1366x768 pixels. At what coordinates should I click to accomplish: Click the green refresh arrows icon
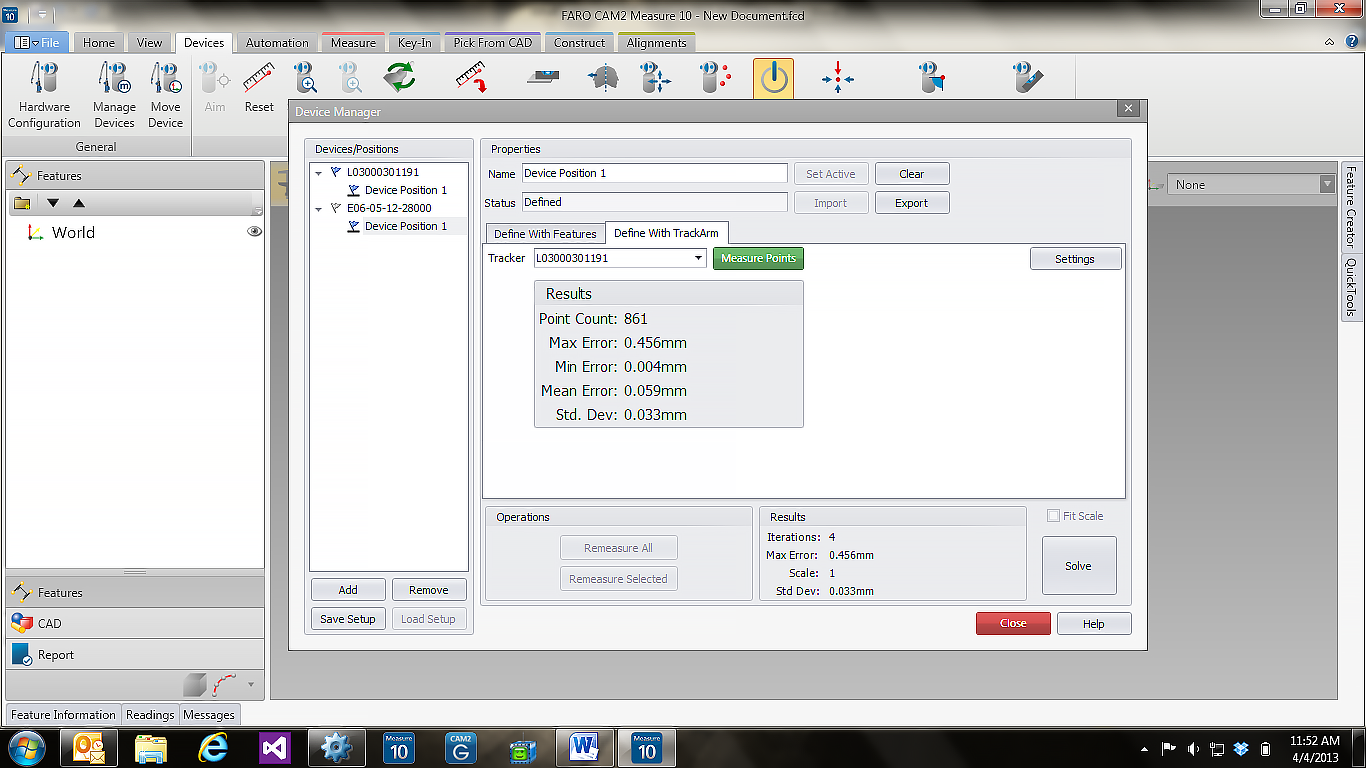(400, 78)
